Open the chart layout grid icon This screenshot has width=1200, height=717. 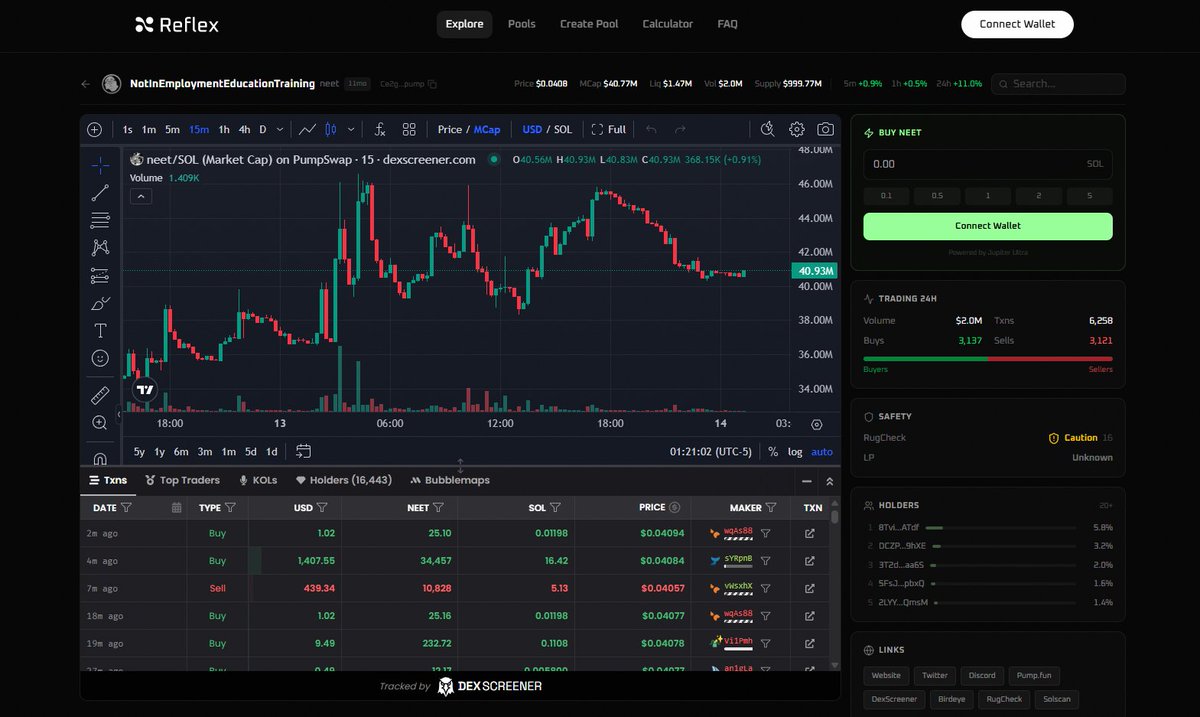pyautogui.click(x=409, y=129)
